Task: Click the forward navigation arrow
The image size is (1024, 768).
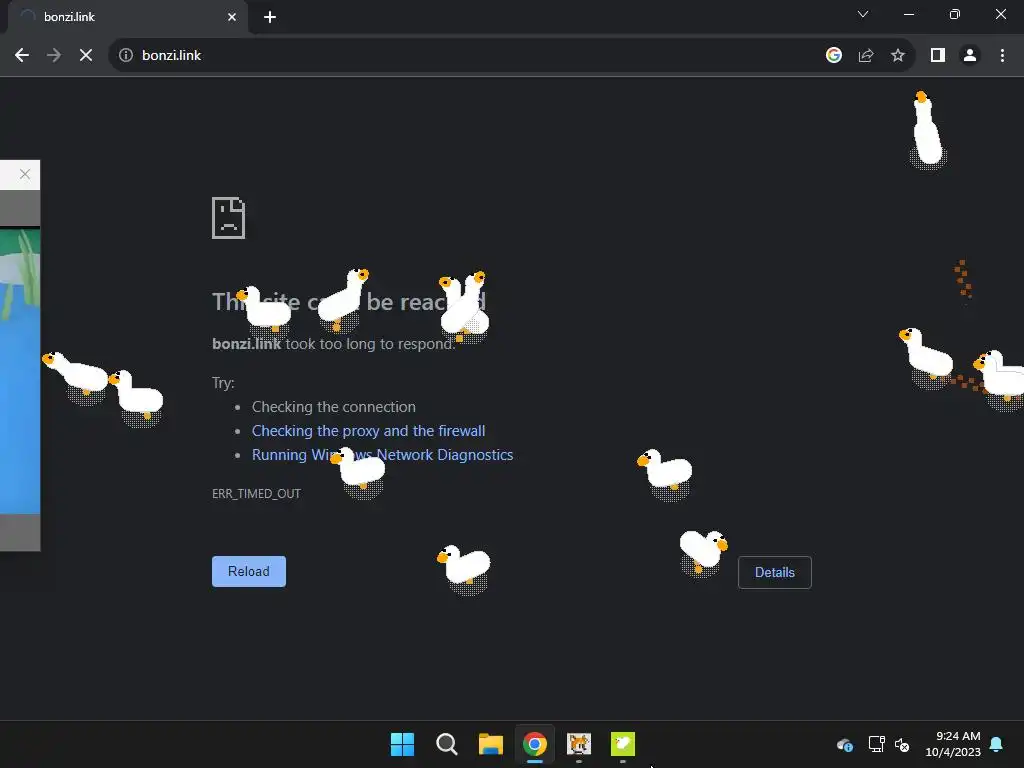Action: pyautogui.click(x=54, y=56)
